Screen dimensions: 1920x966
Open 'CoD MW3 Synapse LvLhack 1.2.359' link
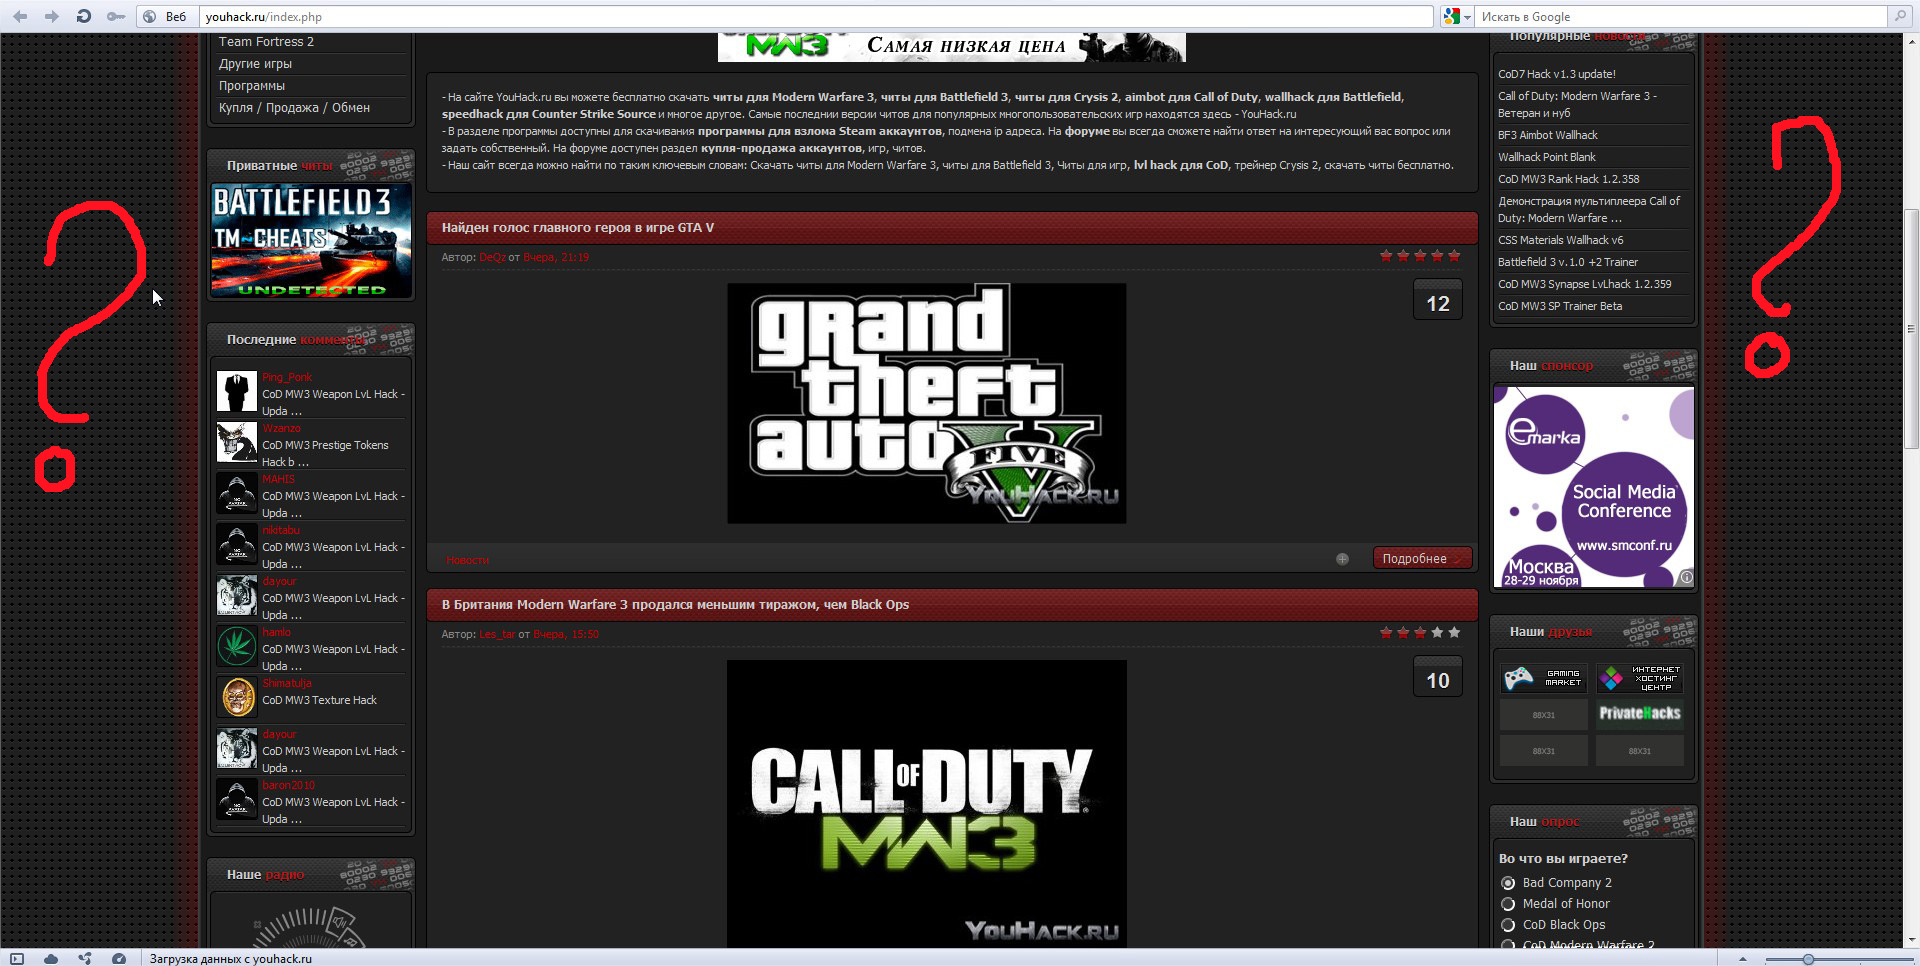[x=1584, y=284]
